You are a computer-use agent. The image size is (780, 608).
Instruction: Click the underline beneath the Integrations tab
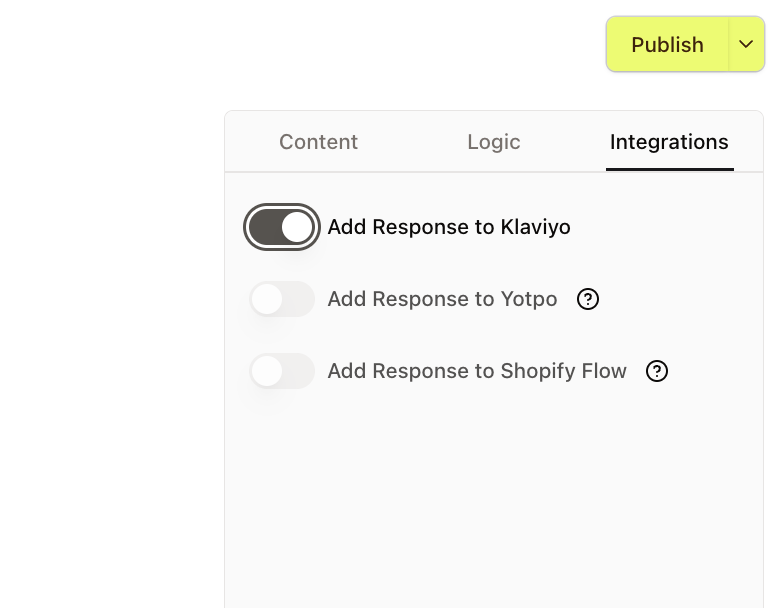coord(669,169)
